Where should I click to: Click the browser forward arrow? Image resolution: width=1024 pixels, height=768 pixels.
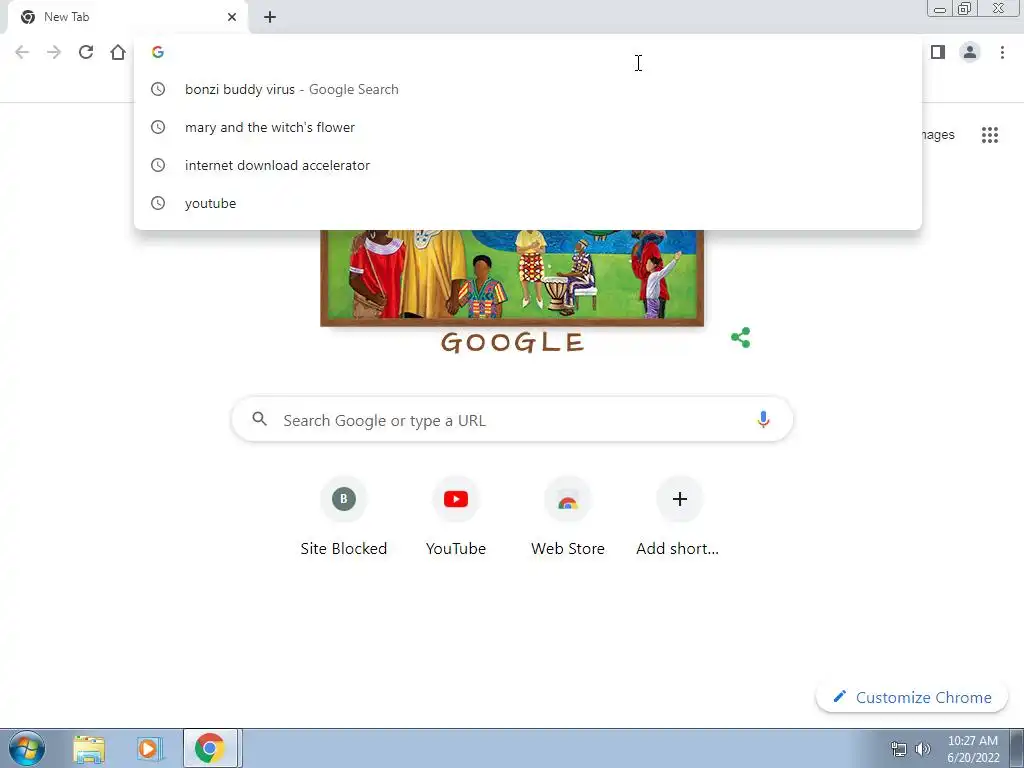(x=54, y=52)
